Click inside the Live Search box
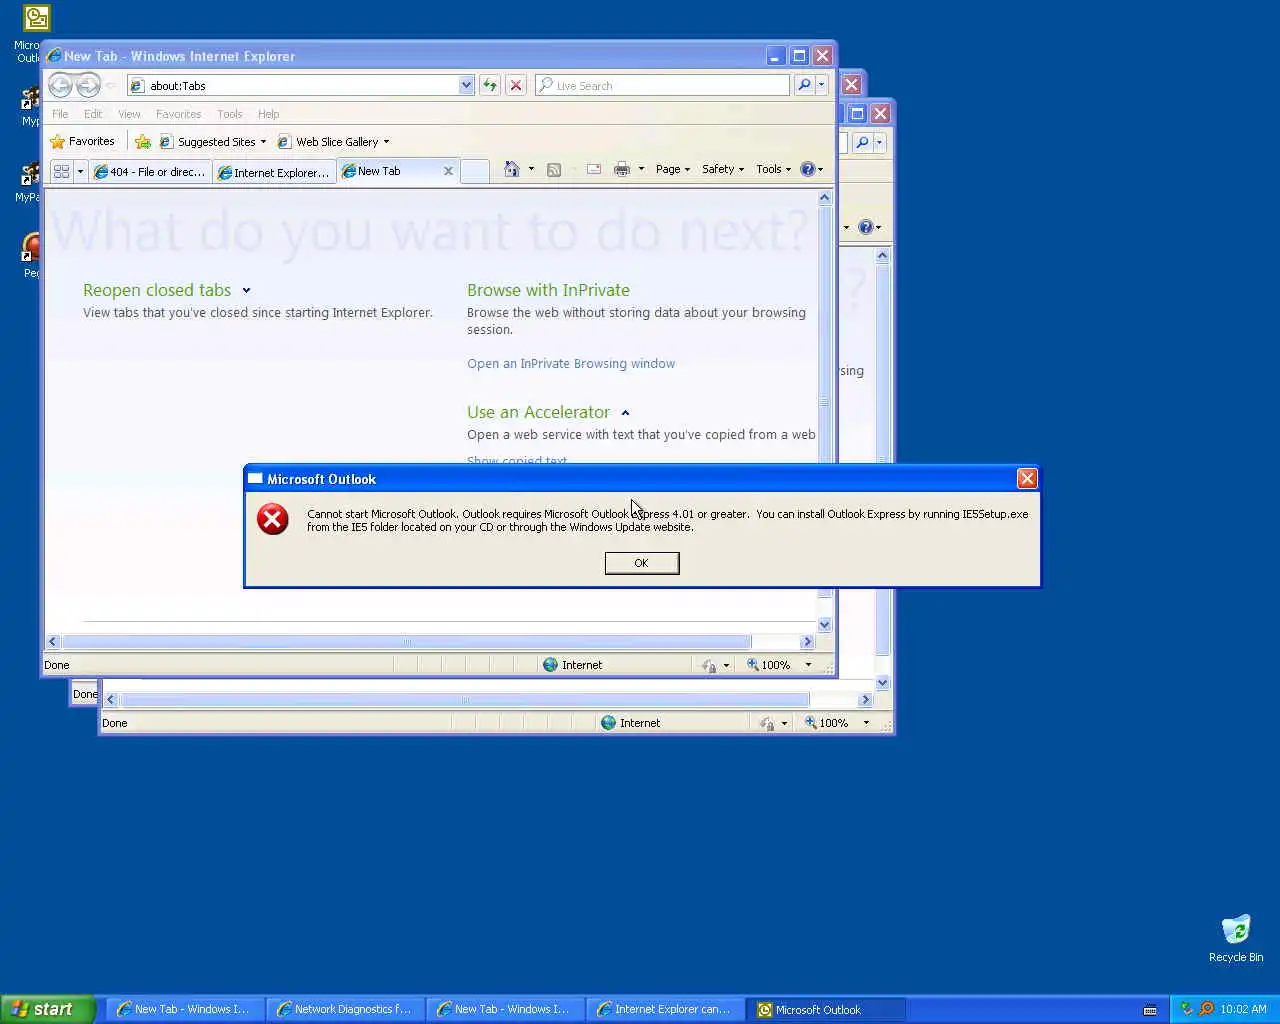 (662, 85)
